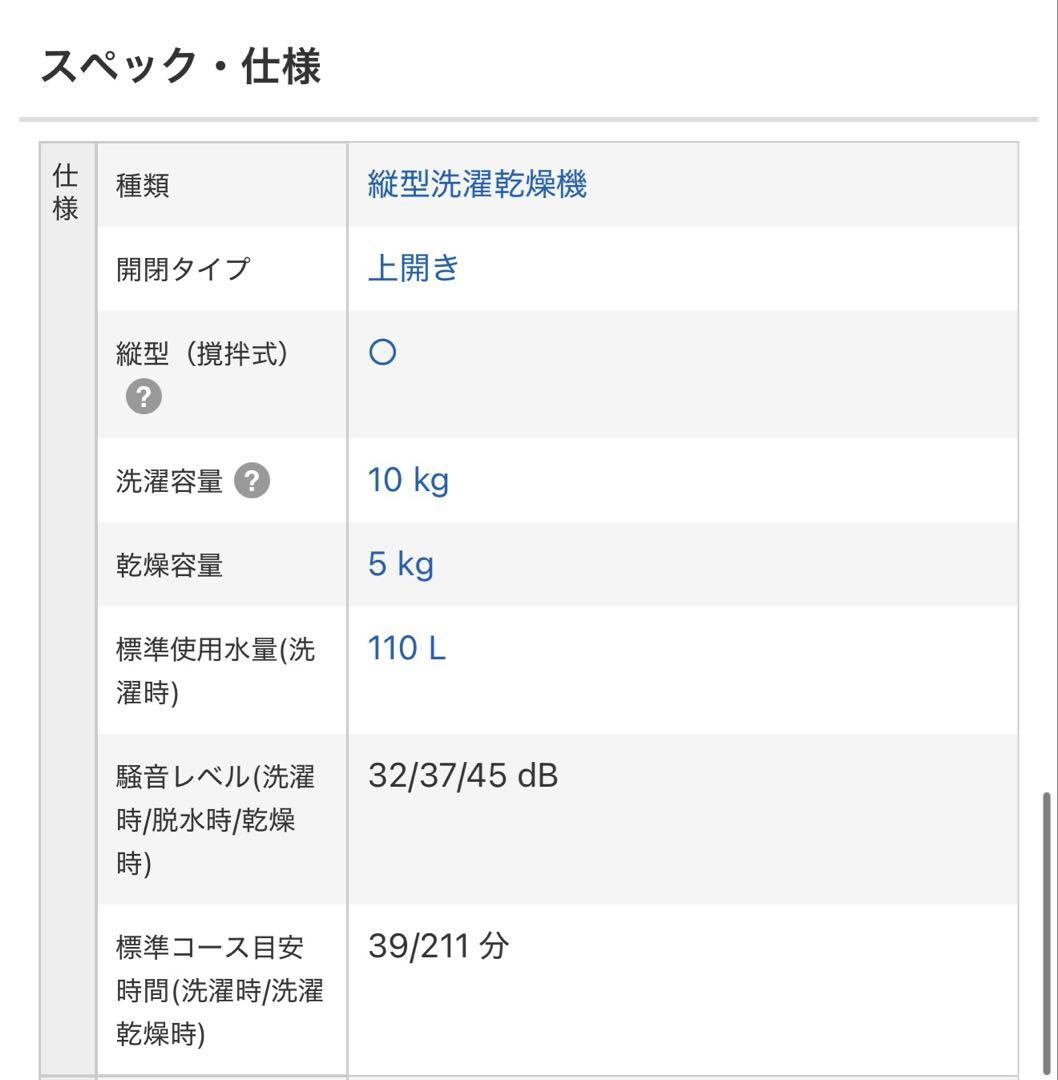Click the 標準使用水量(洗濯時) label
The height and width of the screenshot is (1080, 1058).
pos(215,670)
